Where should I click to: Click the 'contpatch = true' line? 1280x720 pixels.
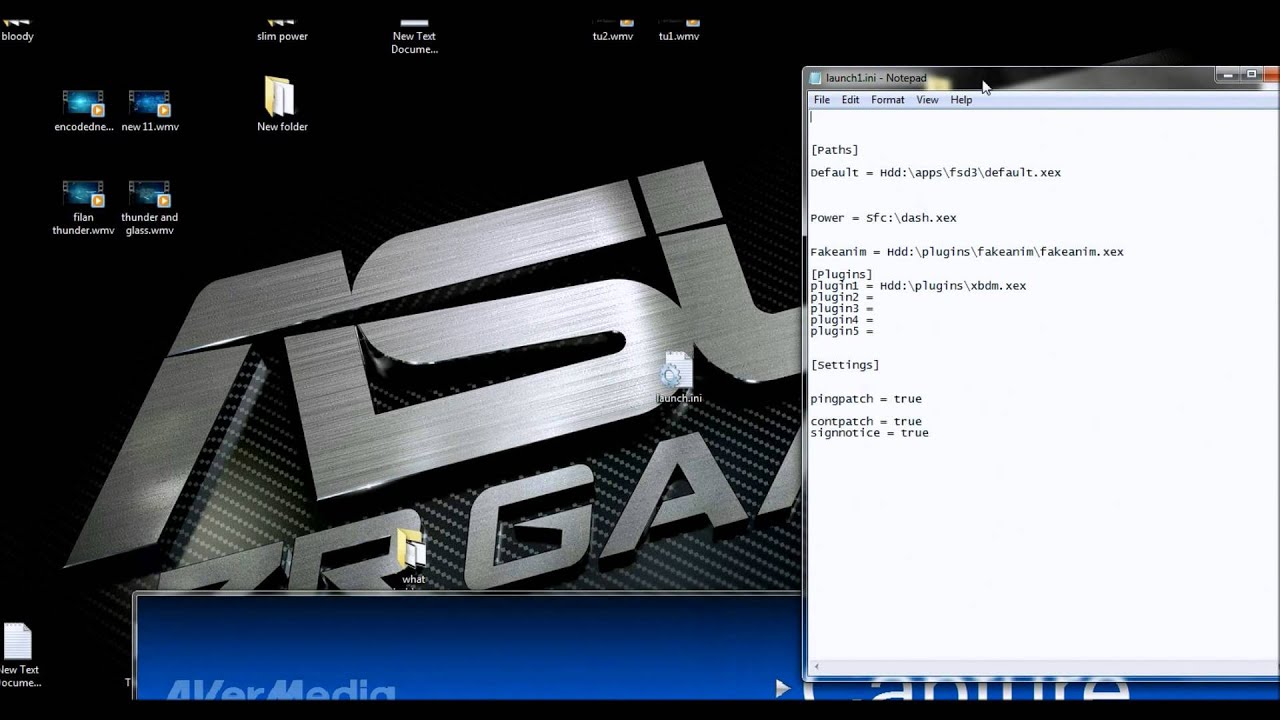(866, 422)
